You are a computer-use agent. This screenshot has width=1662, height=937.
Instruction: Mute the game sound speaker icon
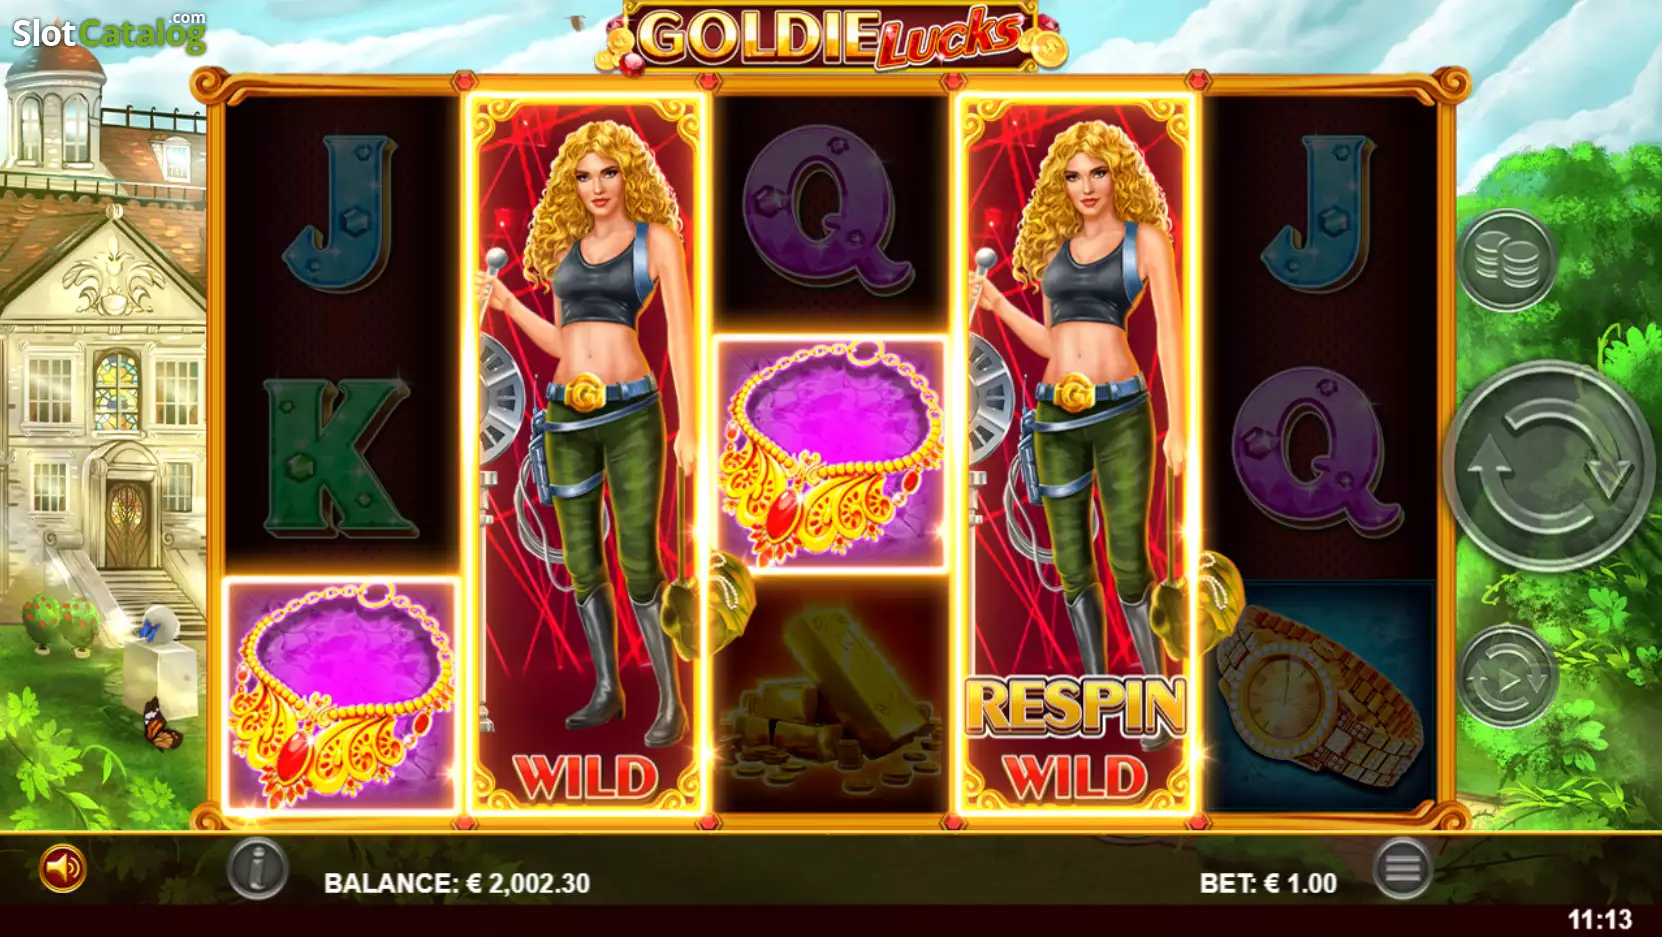pyautogui.click(x=62, y=868)
